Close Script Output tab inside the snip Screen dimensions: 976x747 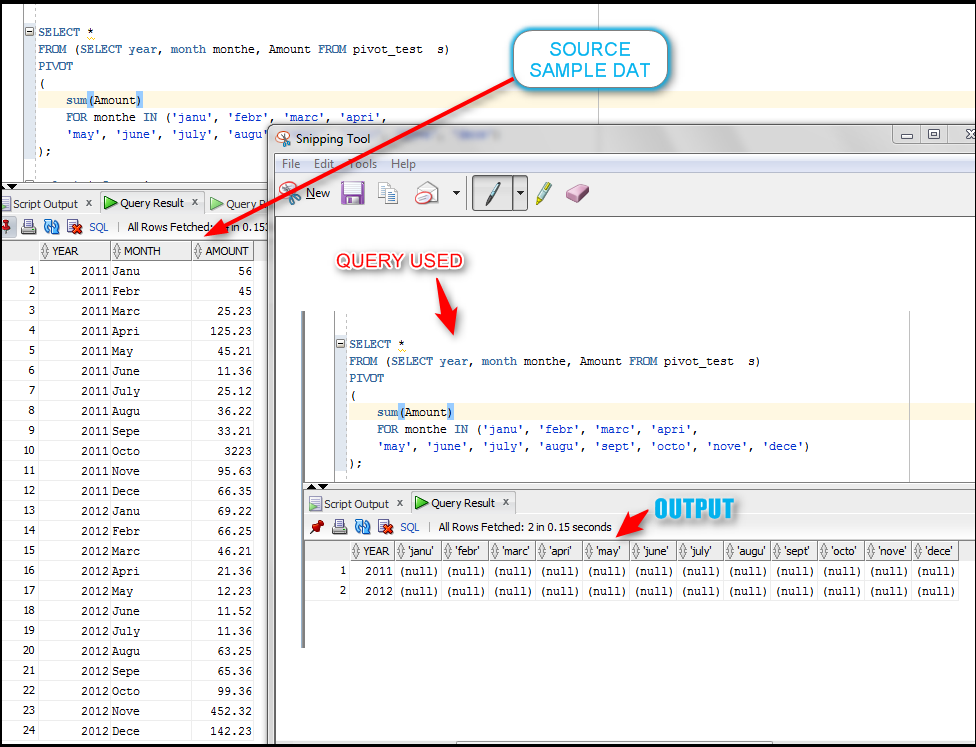click(400, 503)
